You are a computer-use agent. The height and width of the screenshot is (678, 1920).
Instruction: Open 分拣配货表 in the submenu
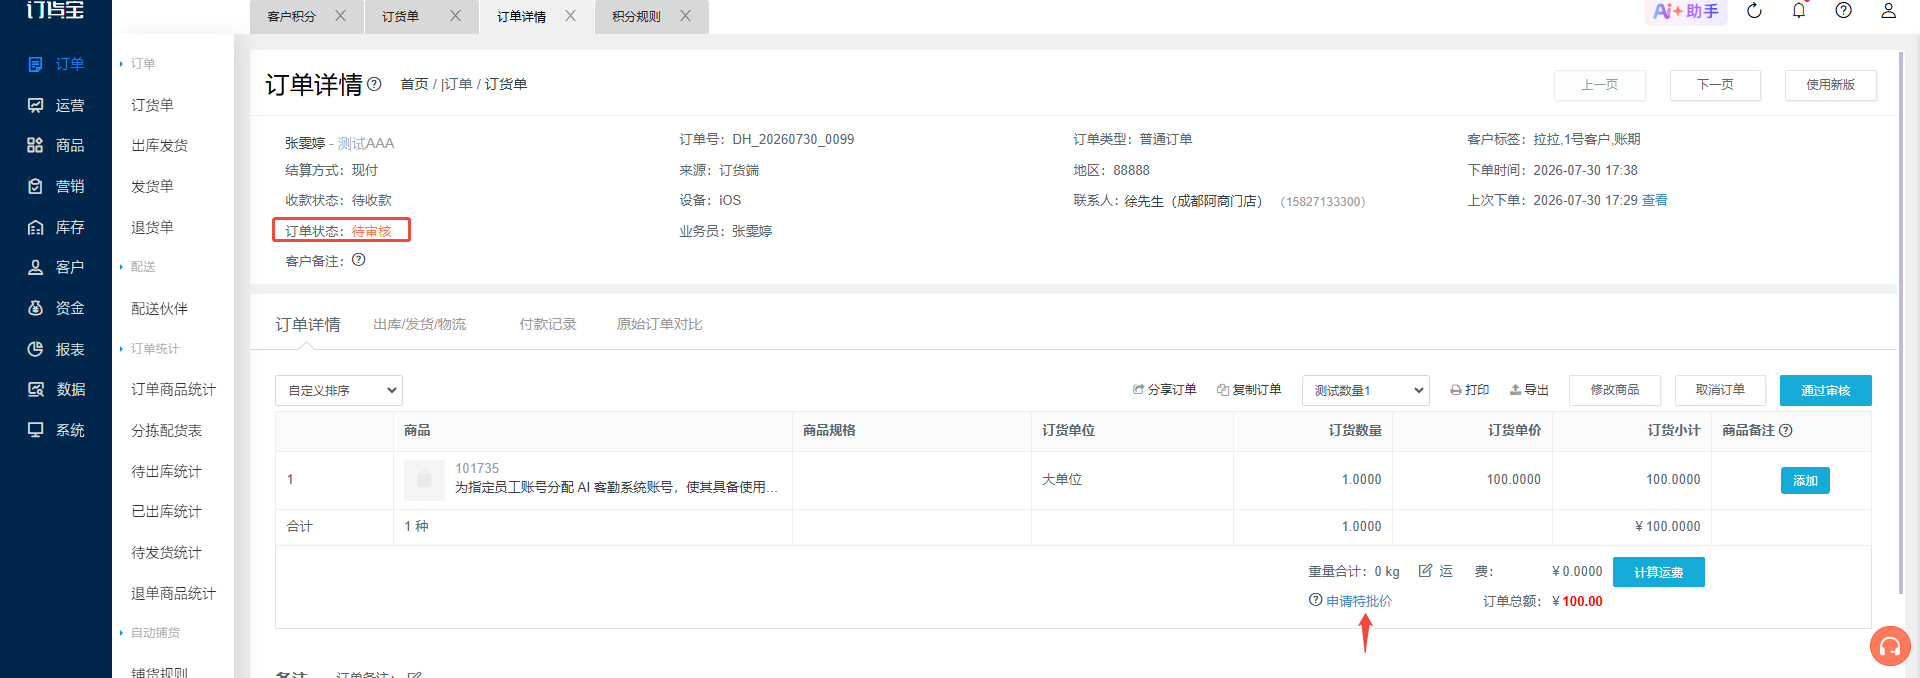click(166, 430)
